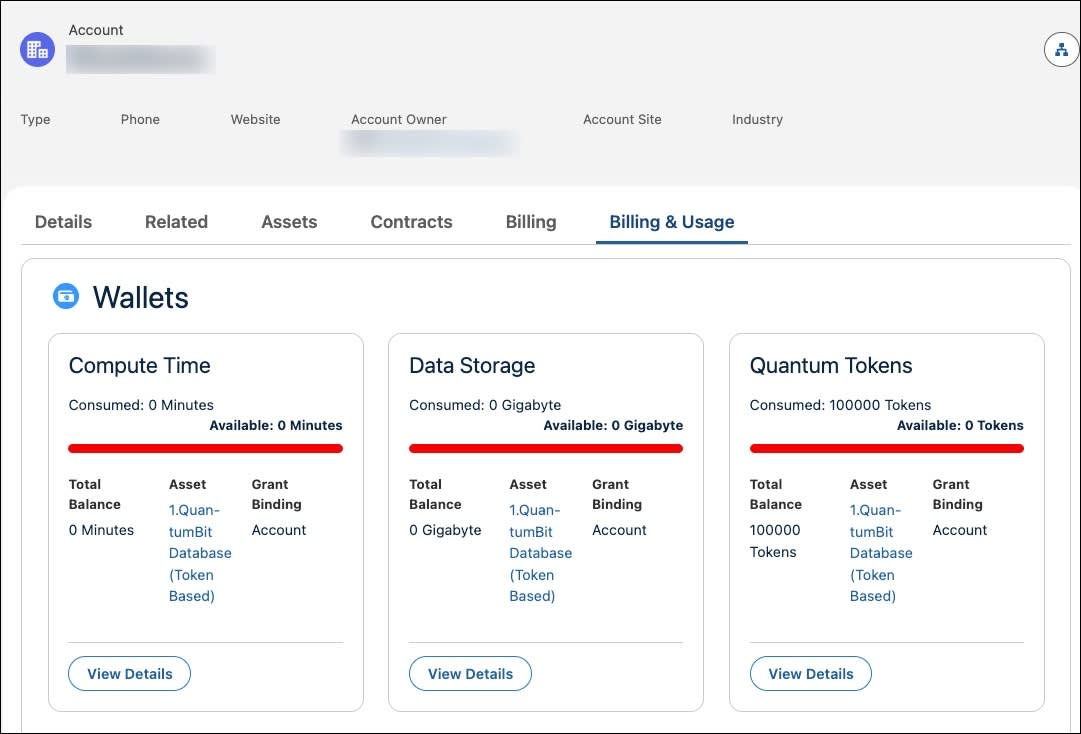The image size is (1081, 734).
Task: Click the Quantum Tokens usage progress bar
Action: coord(886,448)
